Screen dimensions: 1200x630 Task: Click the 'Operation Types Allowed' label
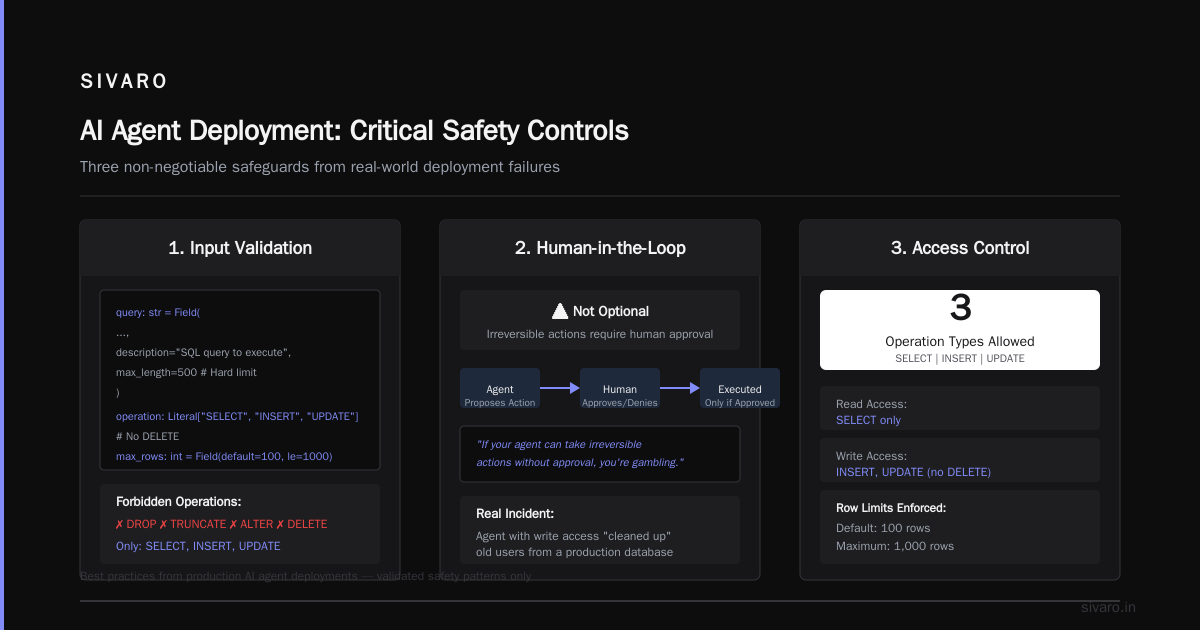click(960, 342)
